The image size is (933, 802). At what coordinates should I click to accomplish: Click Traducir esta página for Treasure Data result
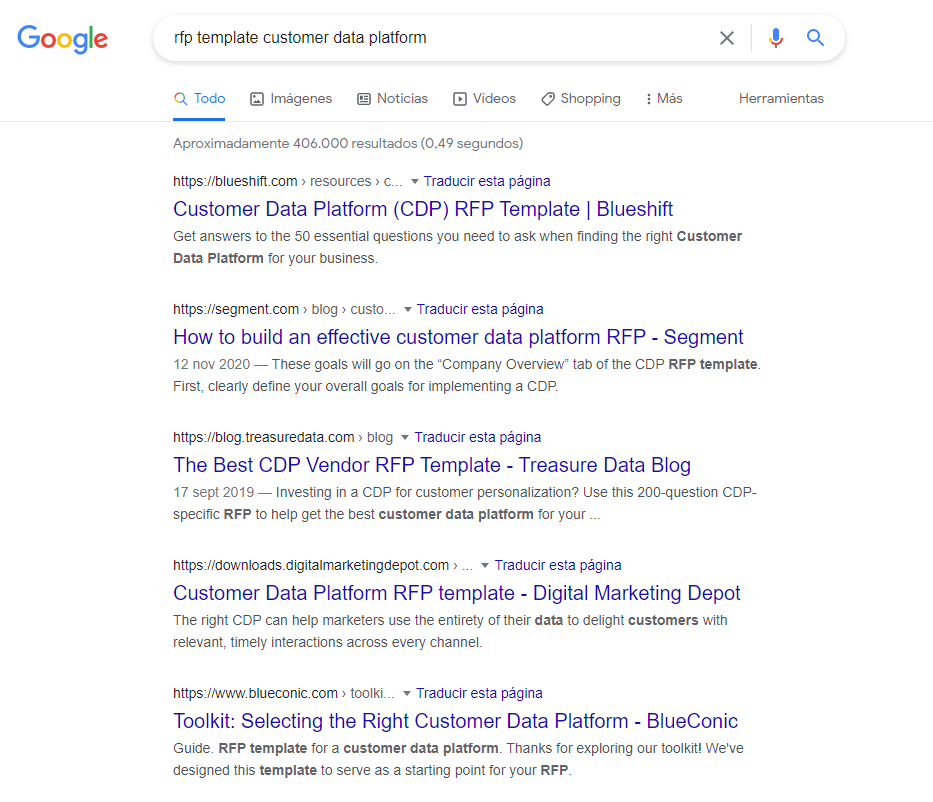tap(478, 437)
